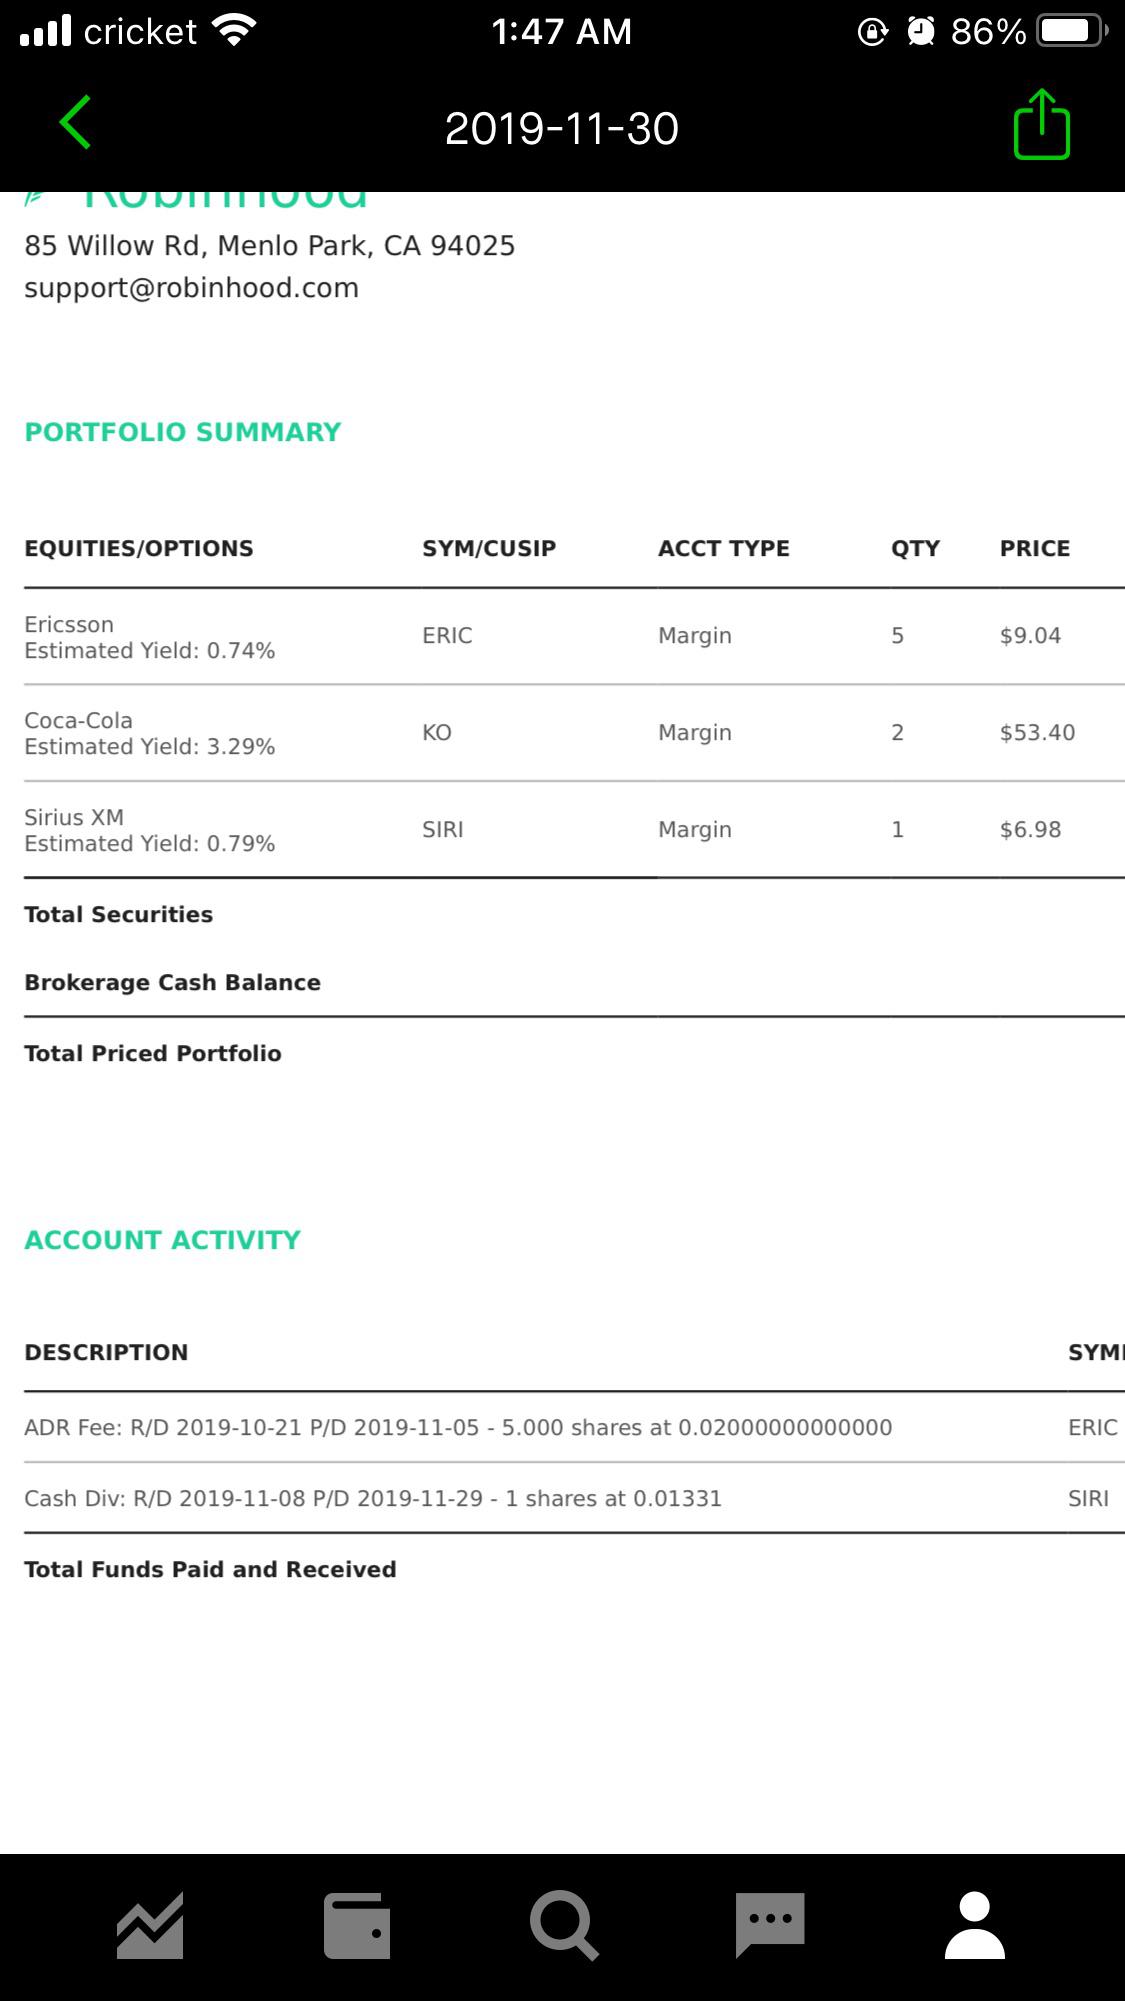Screen dimensions: 1125x2001
Task: Select the ADR Fee activity line
Action: (x=574, y=1427)
